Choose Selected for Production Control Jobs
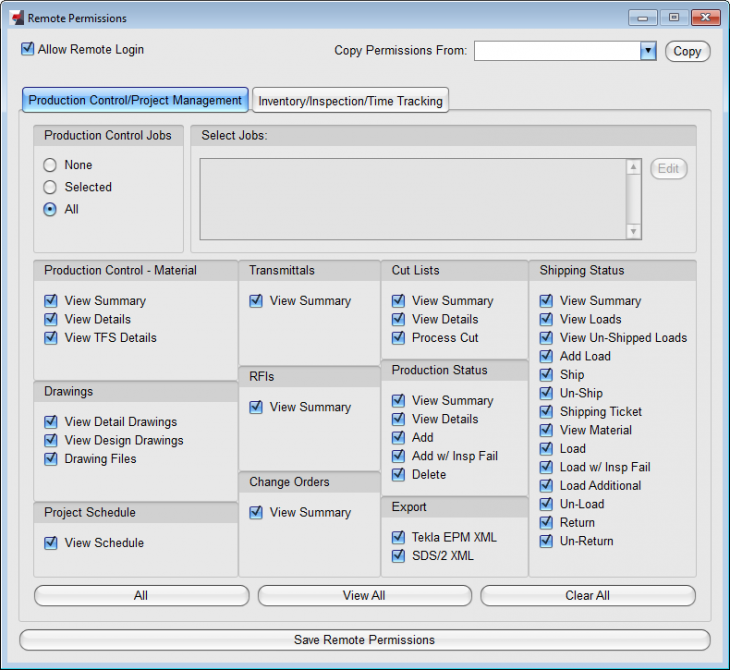Screen dimensions: 730x670 pos(50,187)
